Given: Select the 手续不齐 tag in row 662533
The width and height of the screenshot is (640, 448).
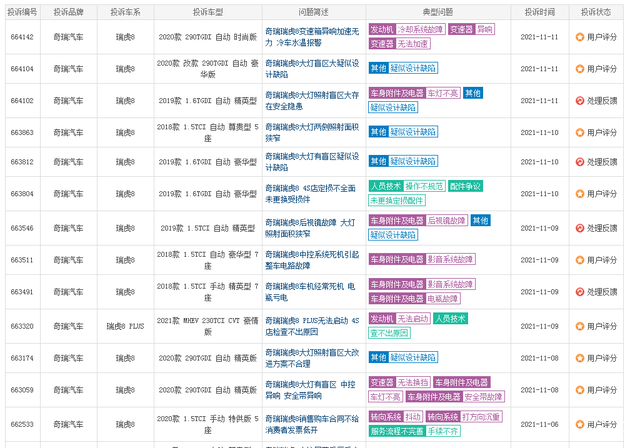Looking at the screenshot, I should click(443, 431).
